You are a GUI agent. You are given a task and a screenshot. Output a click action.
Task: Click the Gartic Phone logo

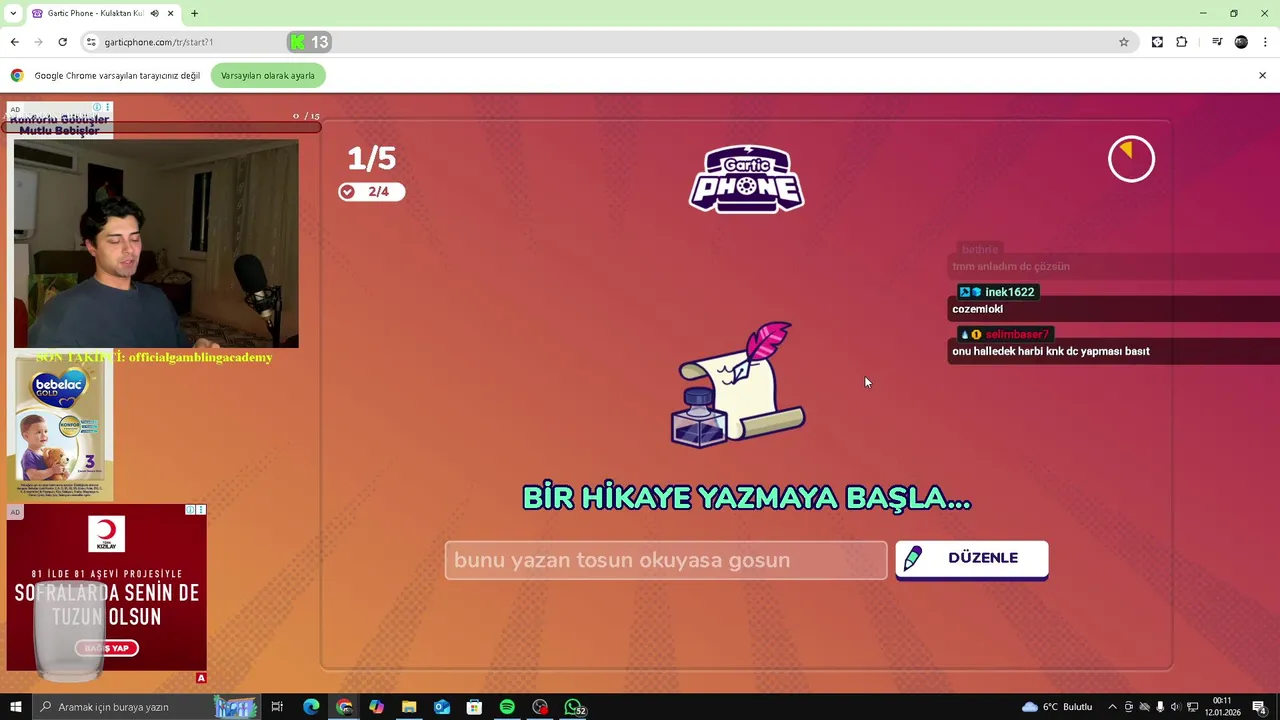point(746,179)
